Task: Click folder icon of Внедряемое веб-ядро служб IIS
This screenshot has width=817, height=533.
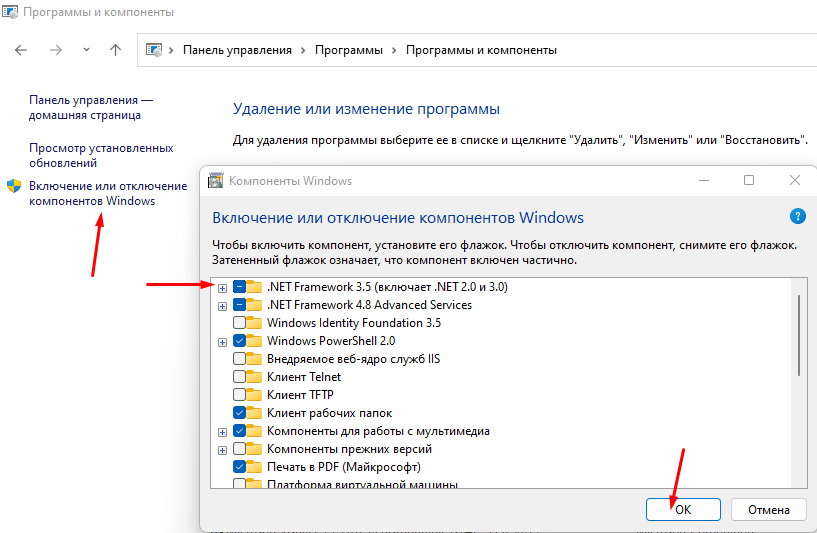Action: 254,358
